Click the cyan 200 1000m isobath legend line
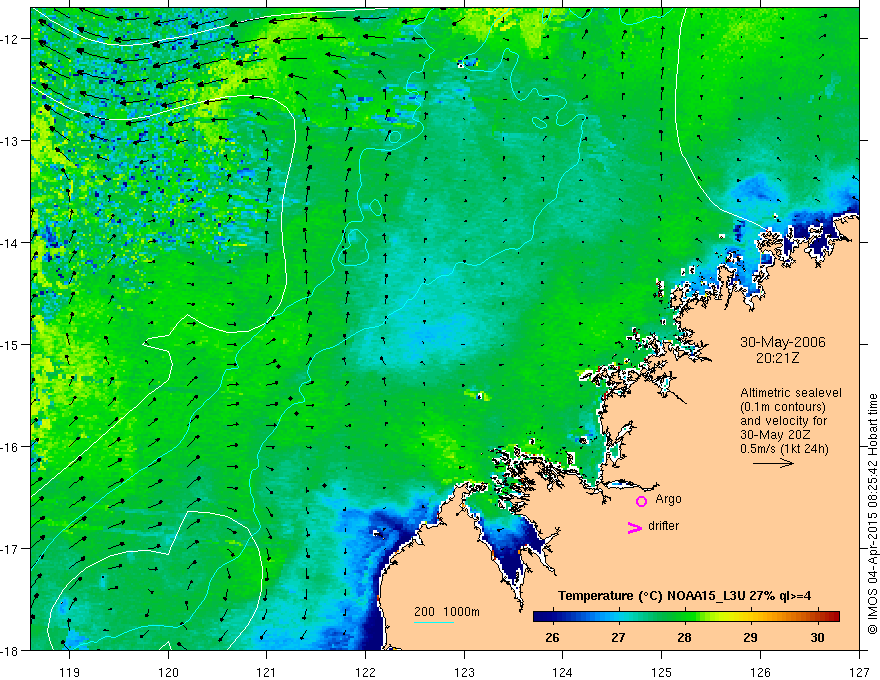 point(434,622)
